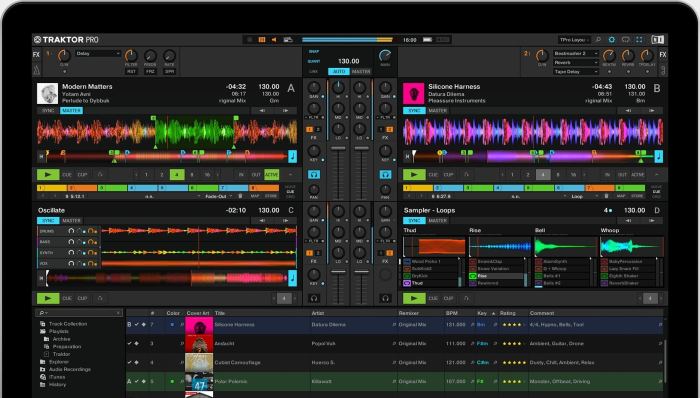700x398 pixels.
Task: Jump to track start on Deck A stripe
Action: (x=42, y=156)
